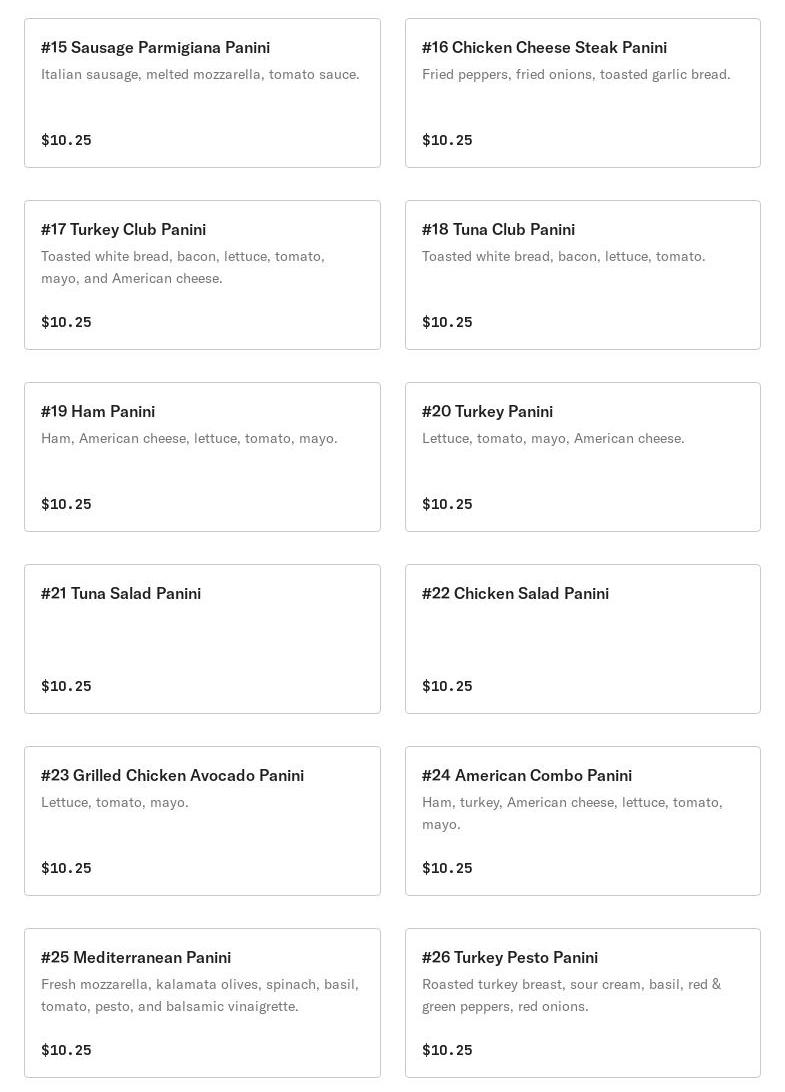This screenshot has height=1092, width=785.
Task: Click the Tuna Salad Panini $10.25 price
Action: tap(66, 686)
